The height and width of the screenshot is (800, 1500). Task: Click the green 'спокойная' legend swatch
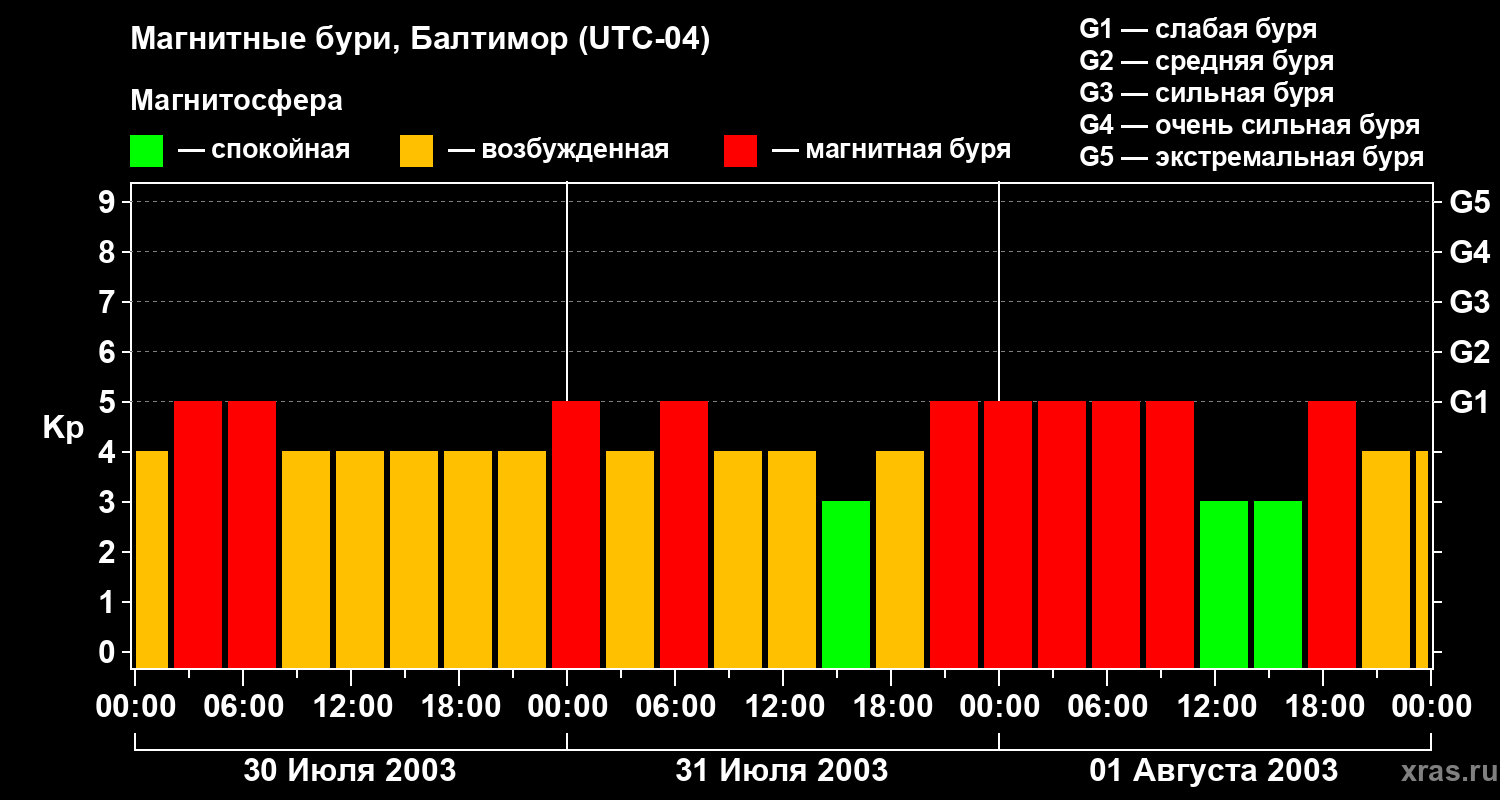(x=146, y=151)
